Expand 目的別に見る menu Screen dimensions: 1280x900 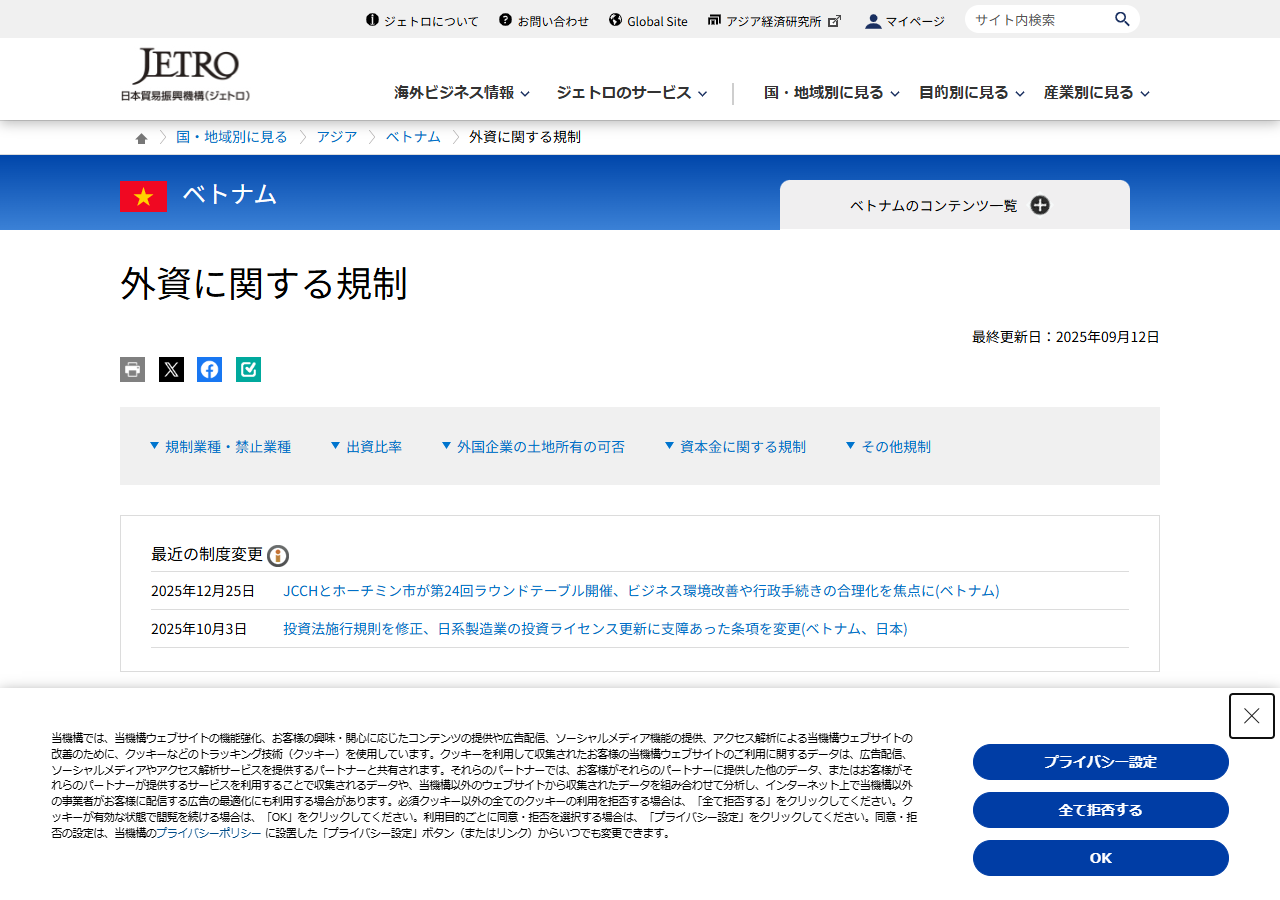(972, 92)
